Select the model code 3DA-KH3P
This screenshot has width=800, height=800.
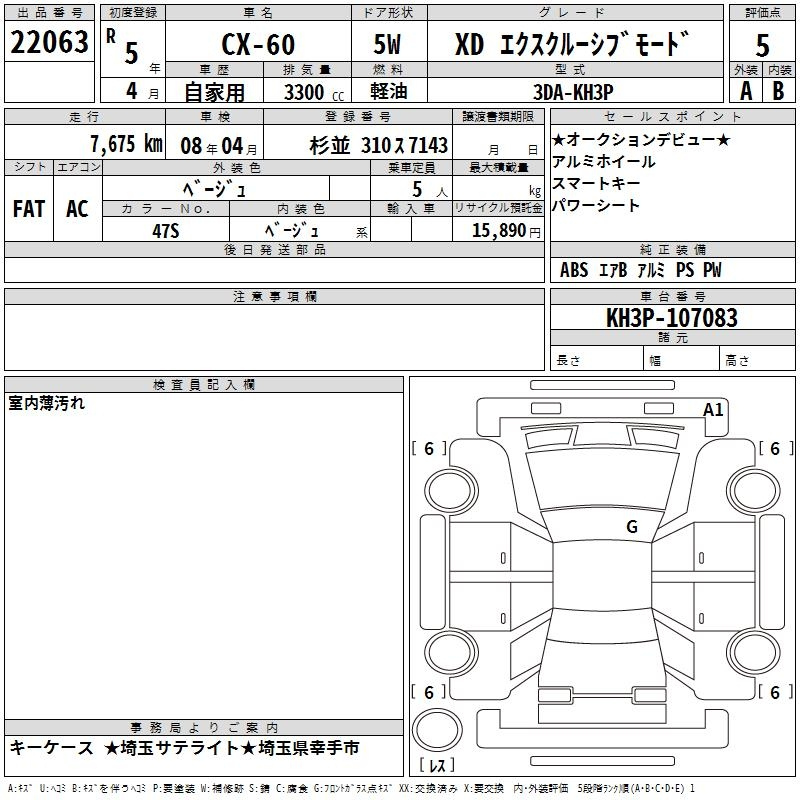click(x=575, y=90)
